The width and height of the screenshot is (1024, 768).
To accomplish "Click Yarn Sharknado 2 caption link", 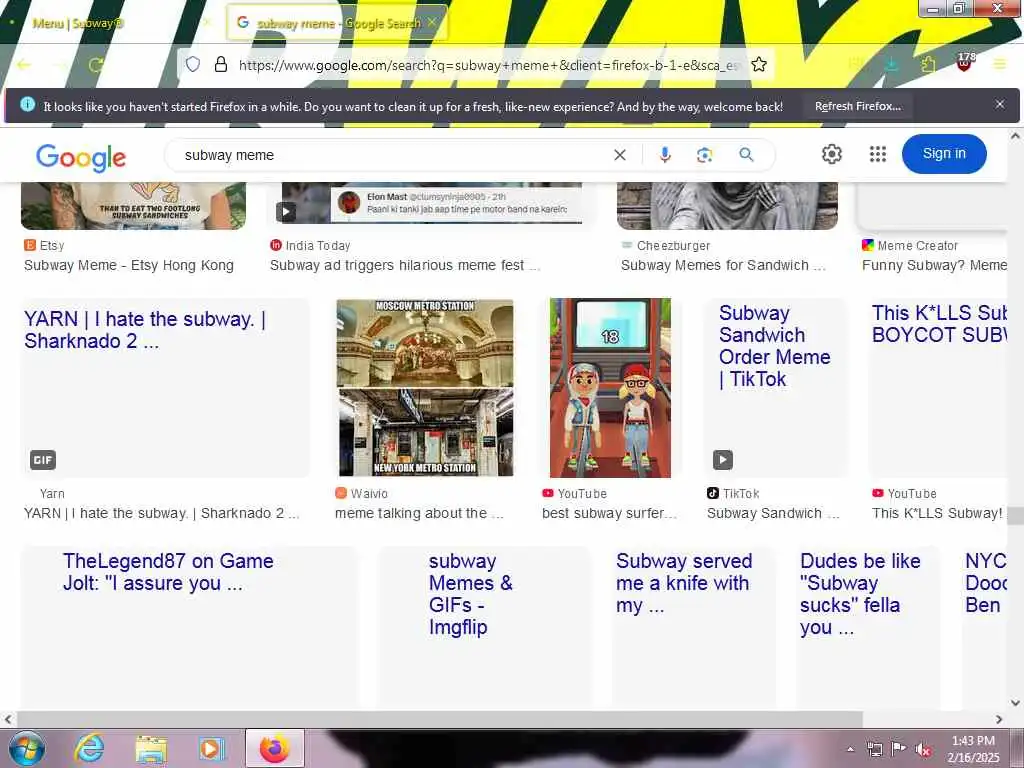I will coord(161,513).
